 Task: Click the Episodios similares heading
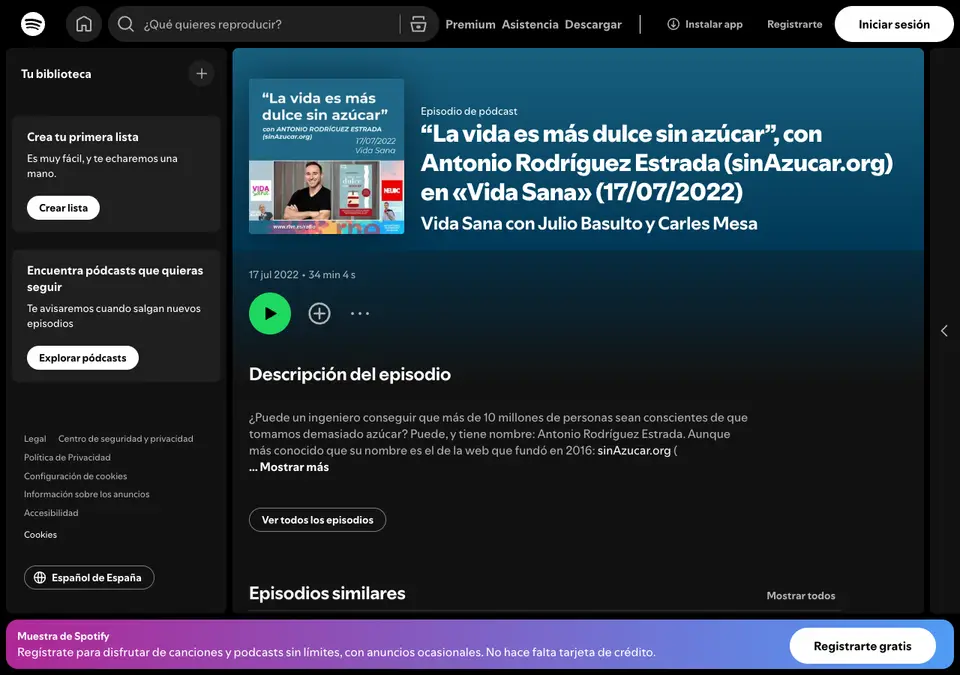point(327,593)
